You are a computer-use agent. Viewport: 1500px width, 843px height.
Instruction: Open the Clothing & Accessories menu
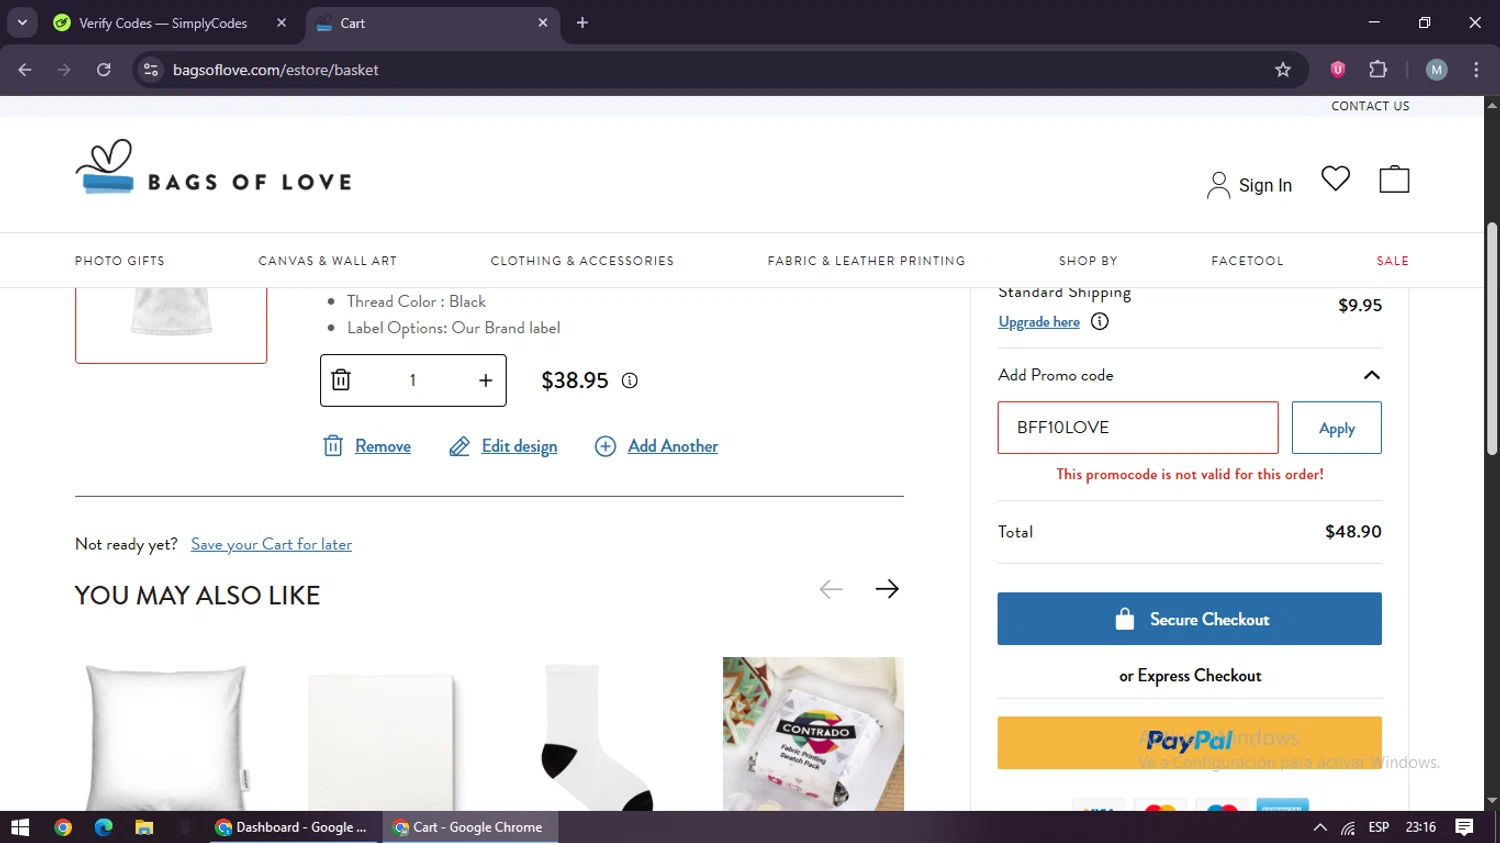pyautogui.click(x=582, y=260)
